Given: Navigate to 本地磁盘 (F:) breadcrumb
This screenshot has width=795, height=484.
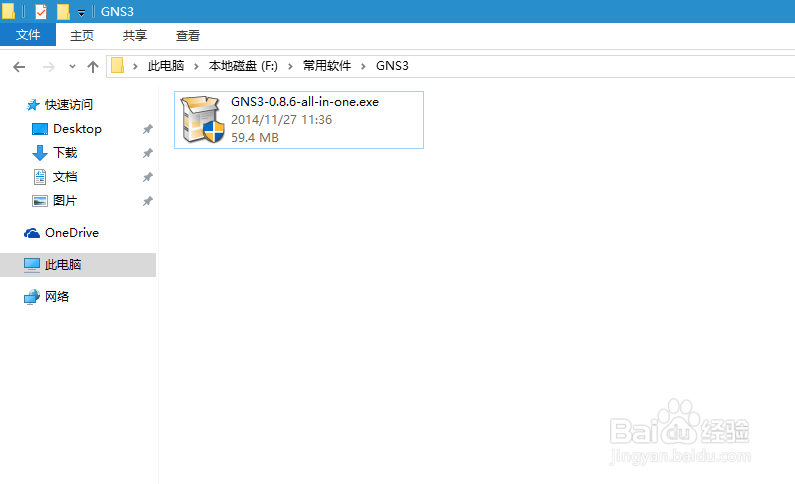Looking at the screenshot, I should tap(243, 66).
